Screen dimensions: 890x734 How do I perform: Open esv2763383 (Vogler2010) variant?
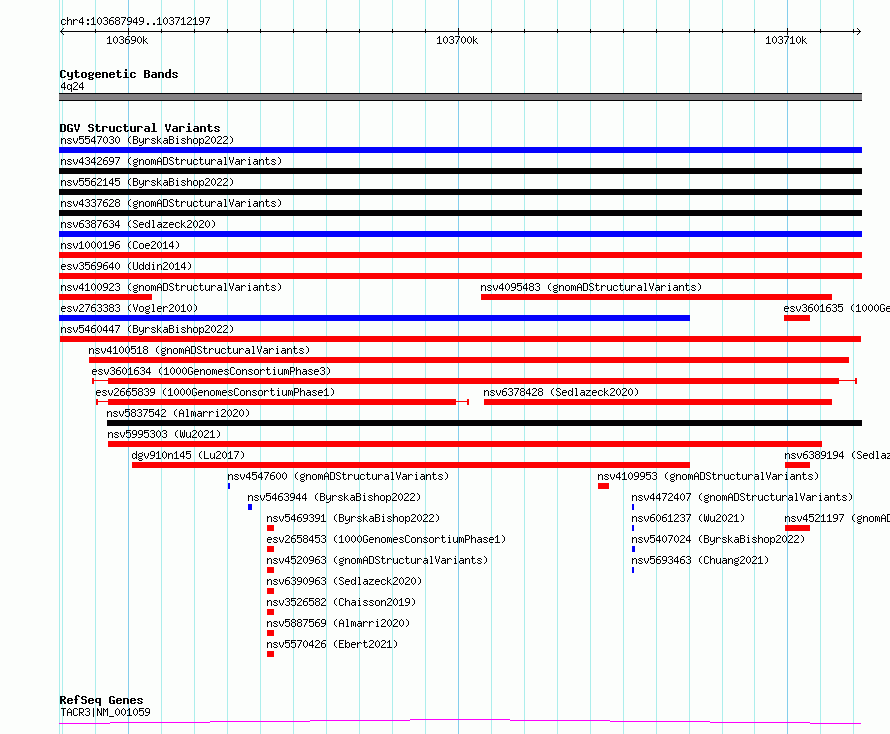coord(129,308)
